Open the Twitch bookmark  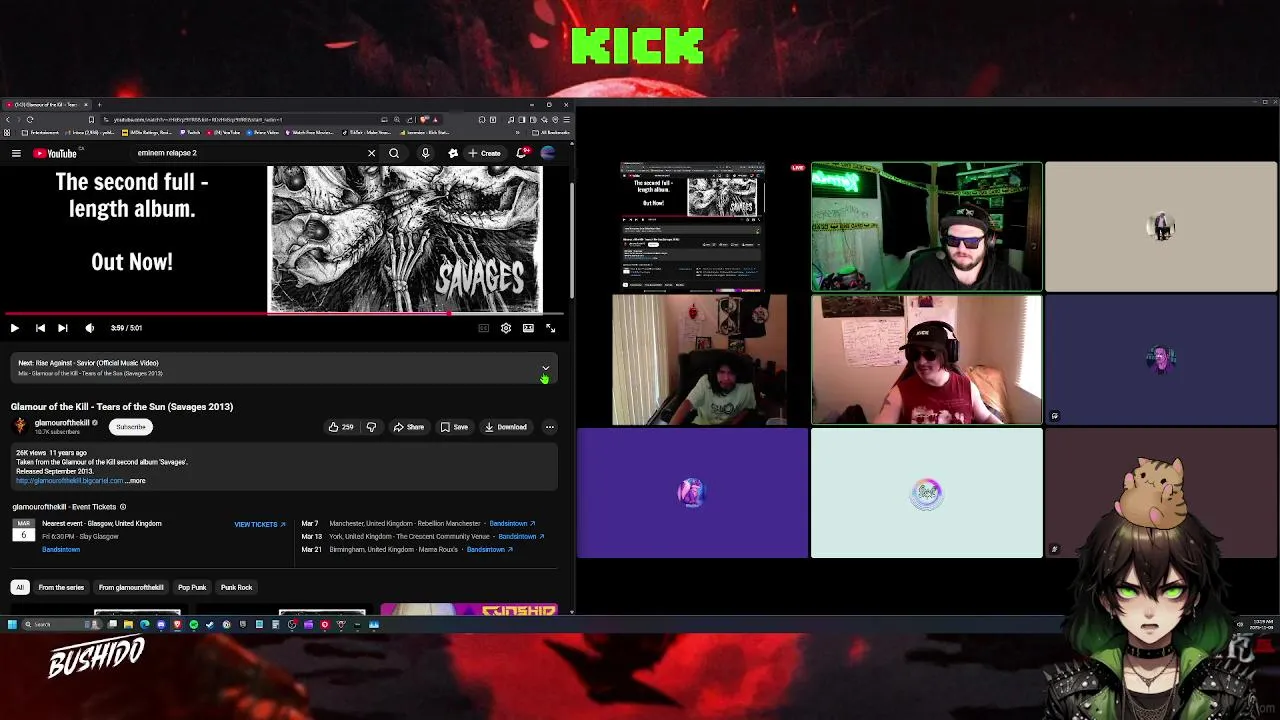(x=190, y=132)
